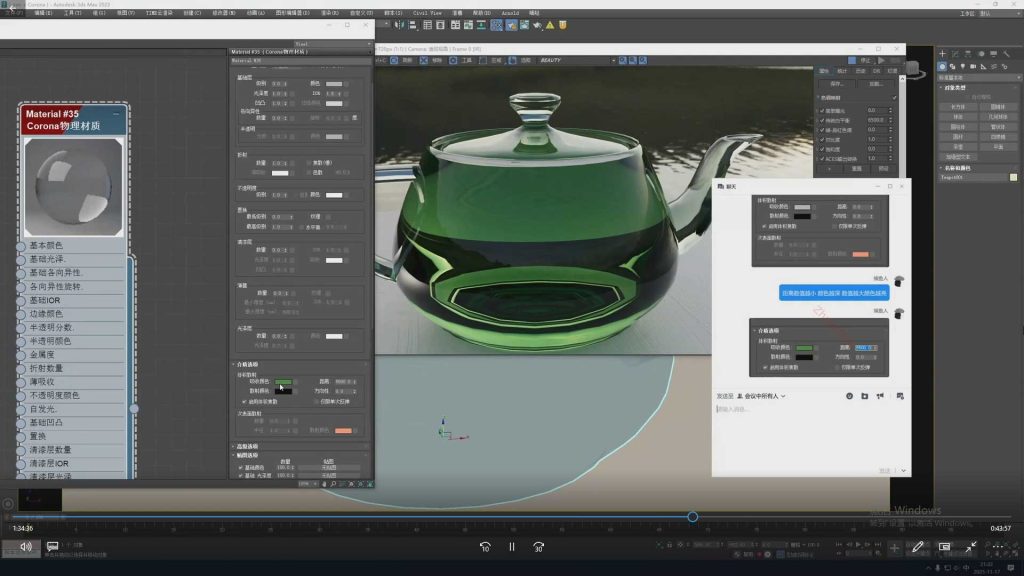
Task: Enable the 仅限单次反弹 checkbox
Action: [x=317, y=402]
